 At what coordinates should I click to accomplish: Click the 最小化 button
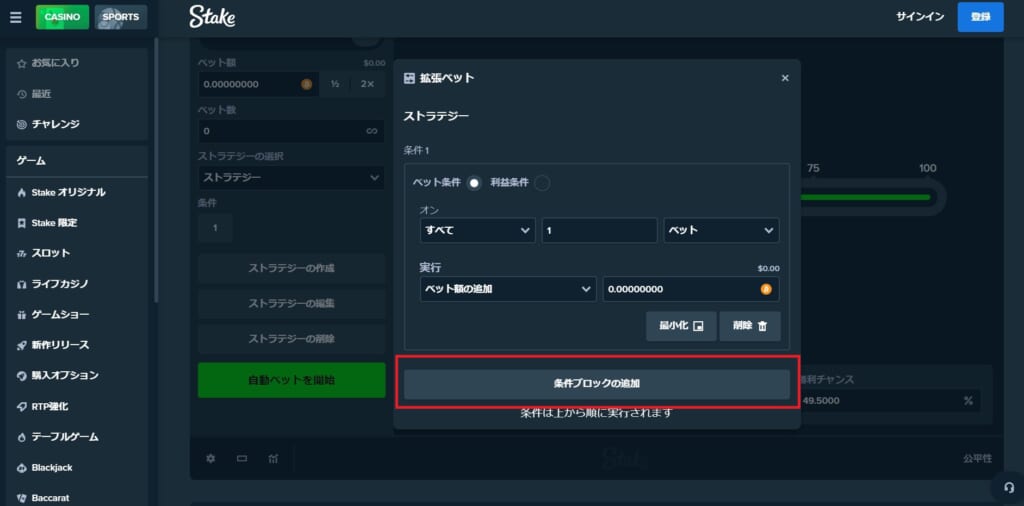coord(681,326)
